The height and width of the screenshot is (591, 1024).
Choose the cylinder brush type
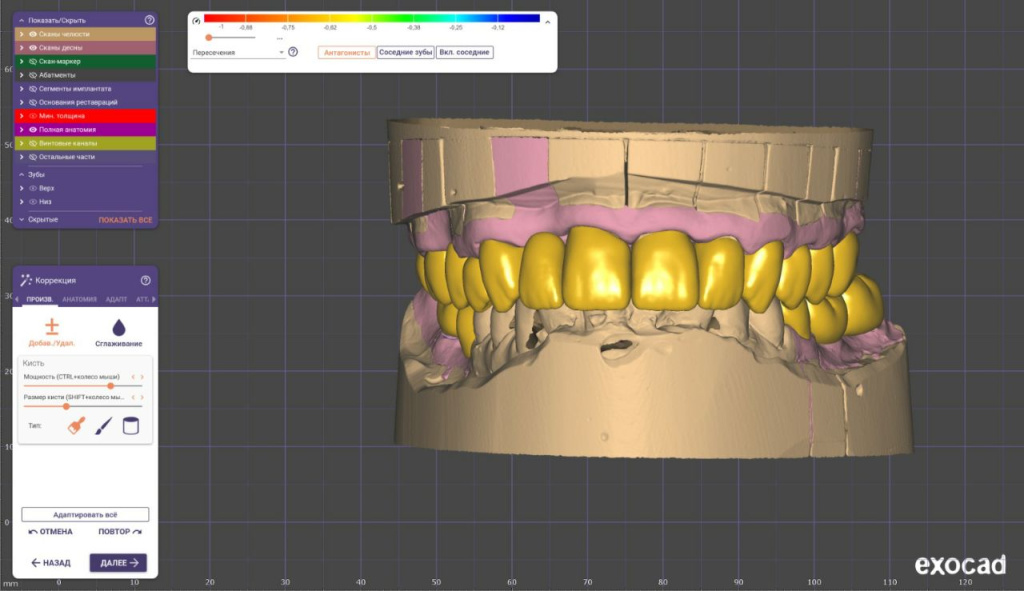tap(130, 426)
